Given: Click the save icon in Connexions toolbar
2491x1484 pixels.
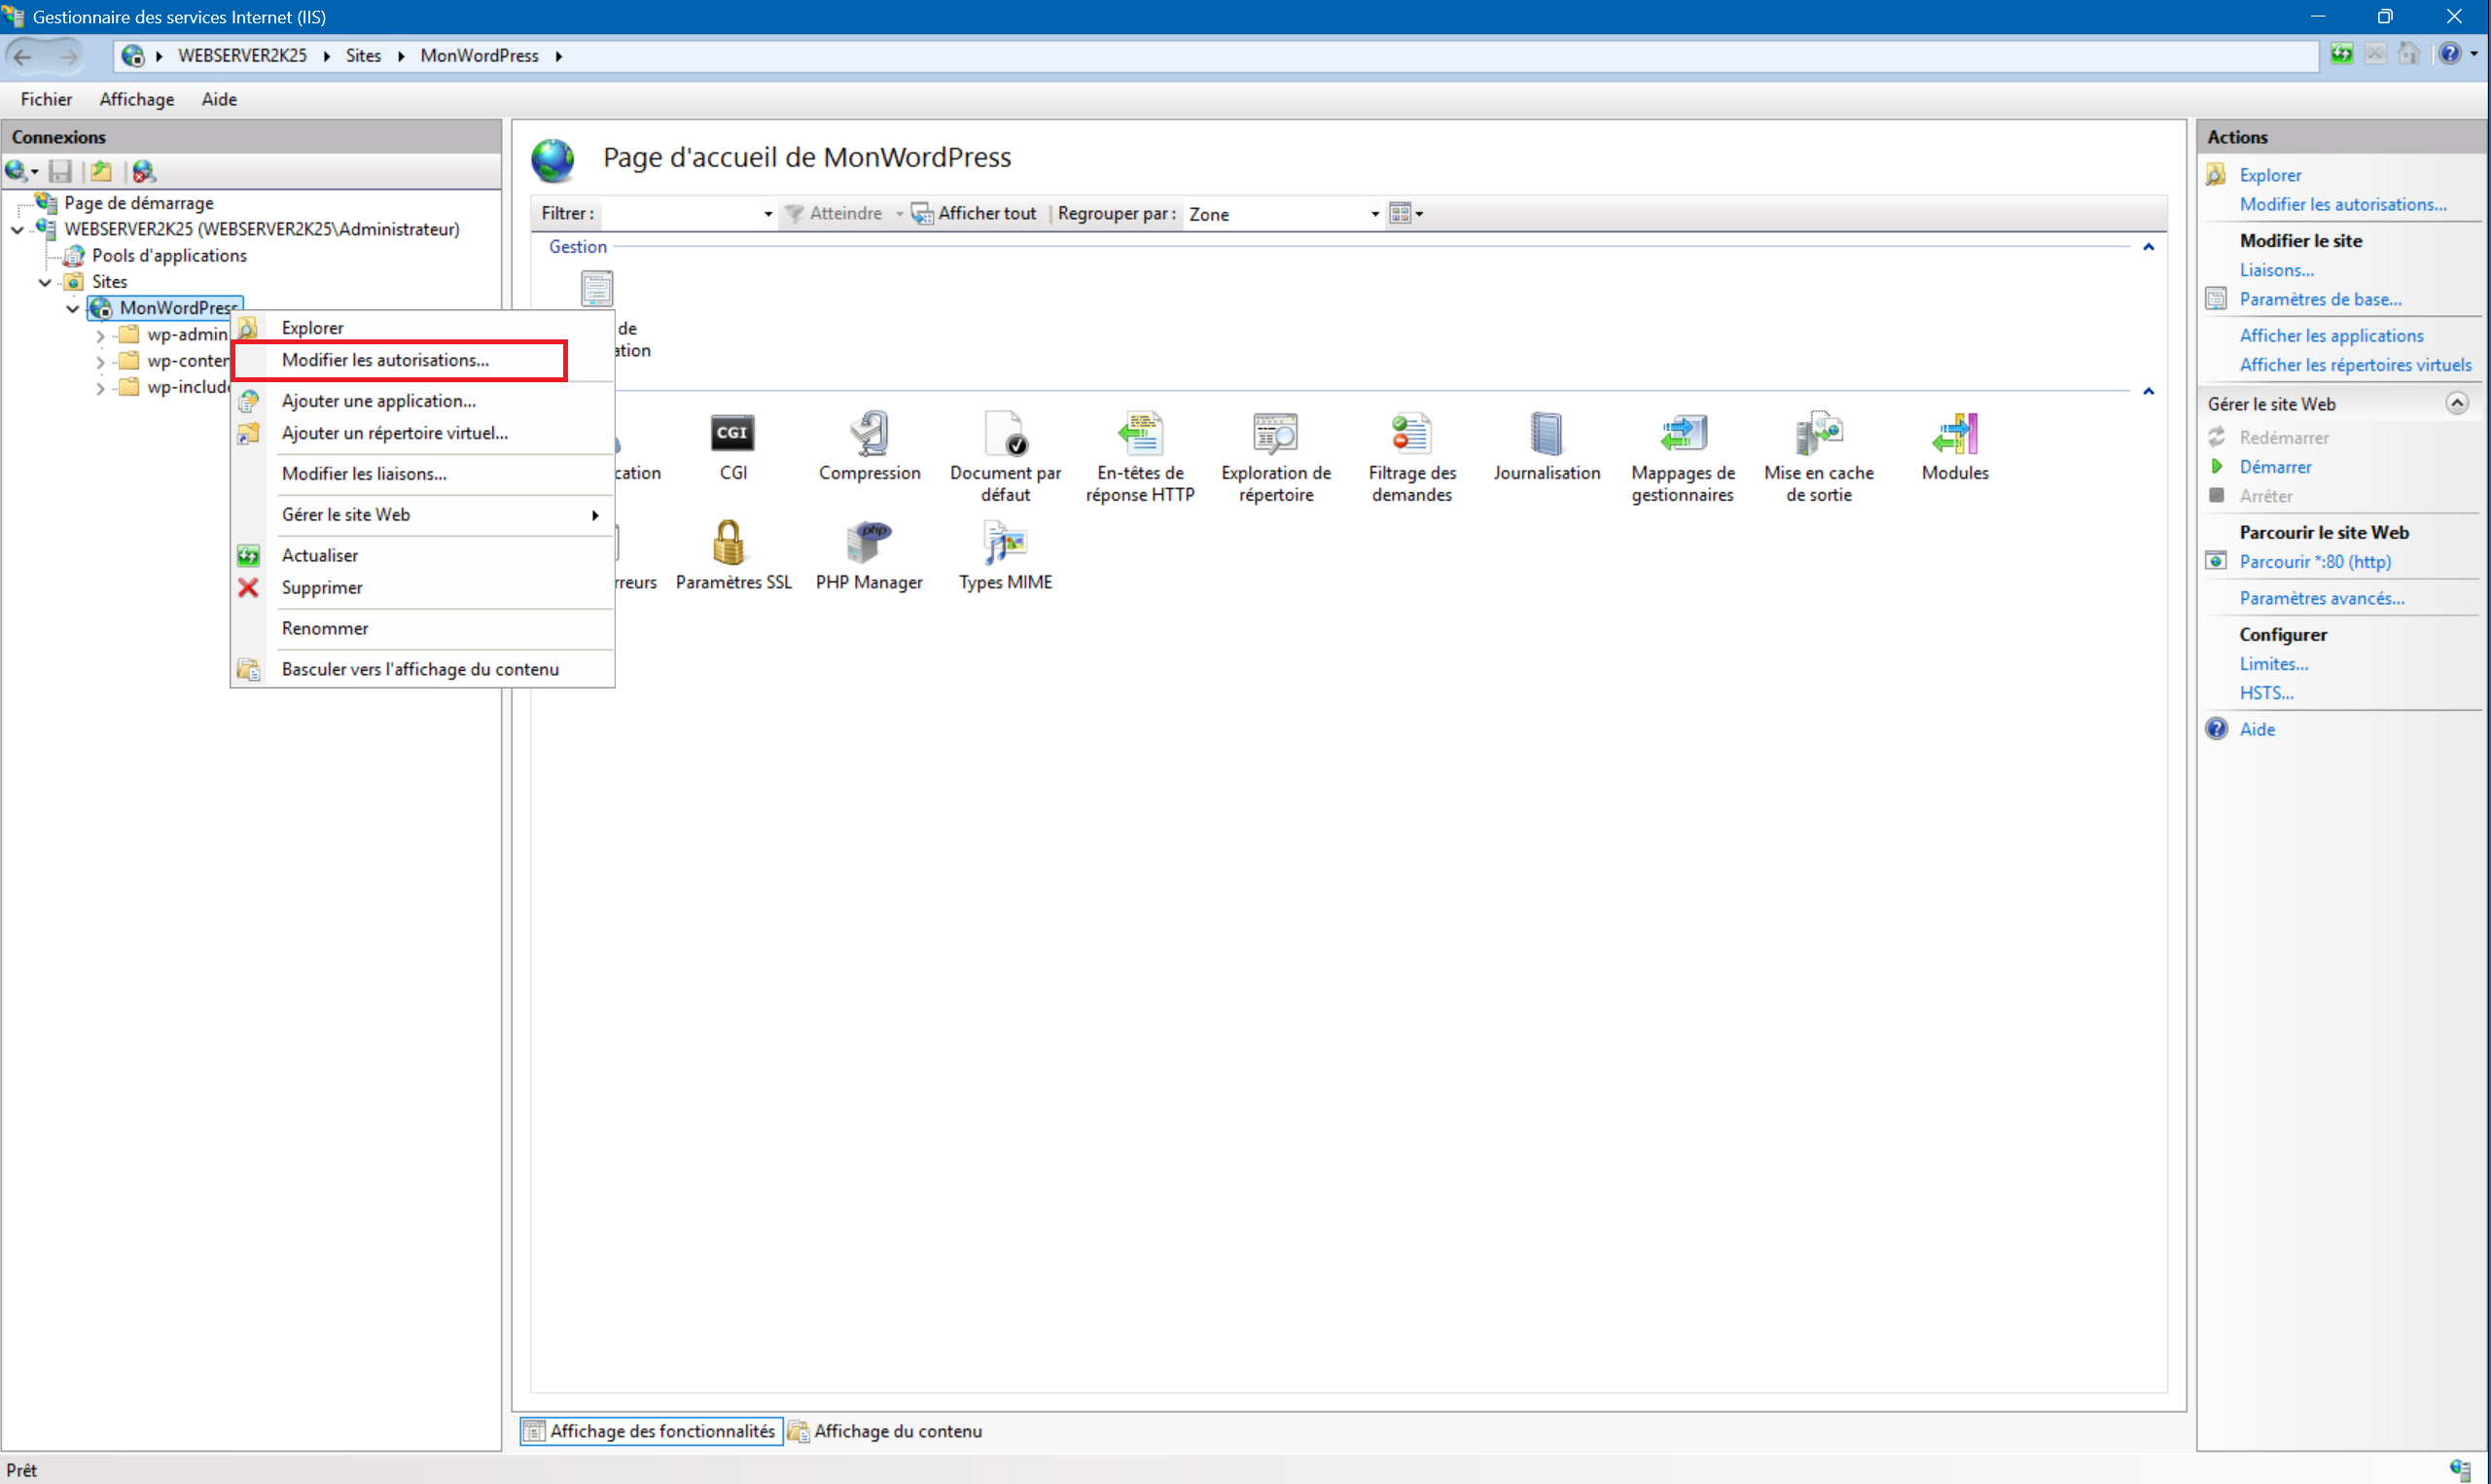Looking at the screenshot, I should click(60, 171).
